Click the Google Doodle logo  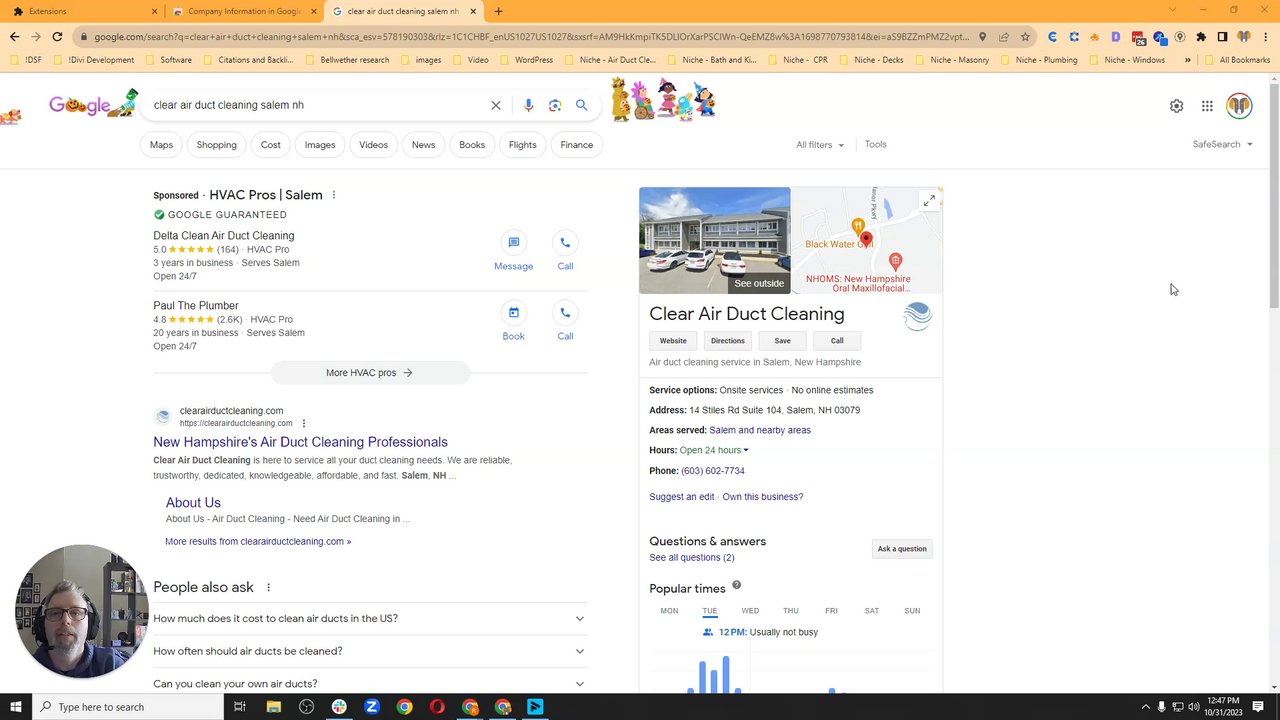pos(93,104)
